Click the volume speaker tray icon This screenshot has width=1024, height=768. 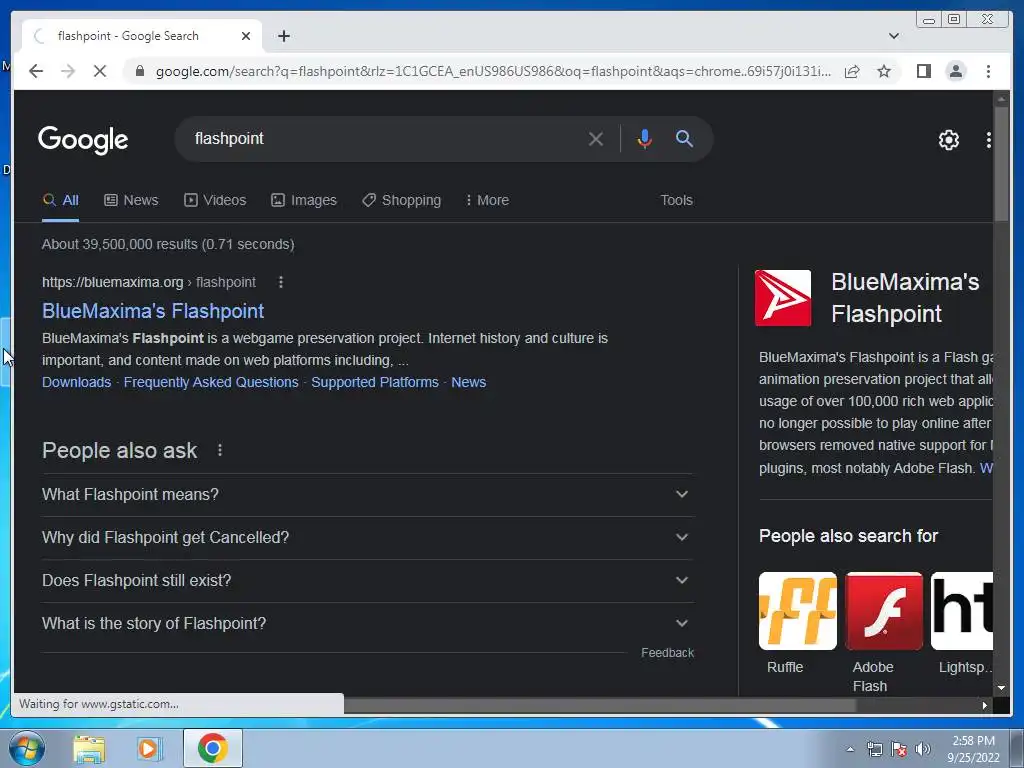tap(922, 749)
